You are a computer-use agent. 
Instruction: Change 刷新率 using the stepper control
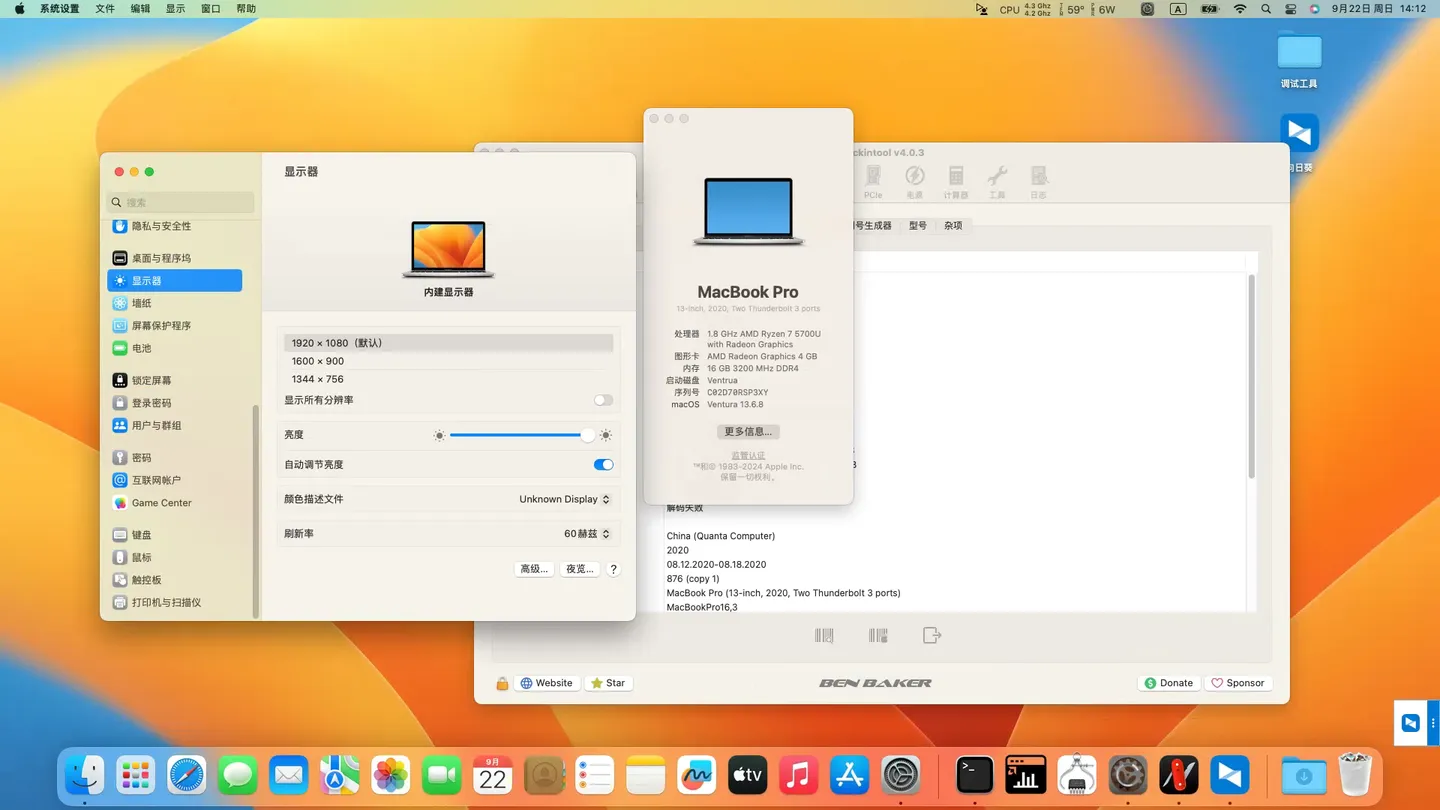607,533
